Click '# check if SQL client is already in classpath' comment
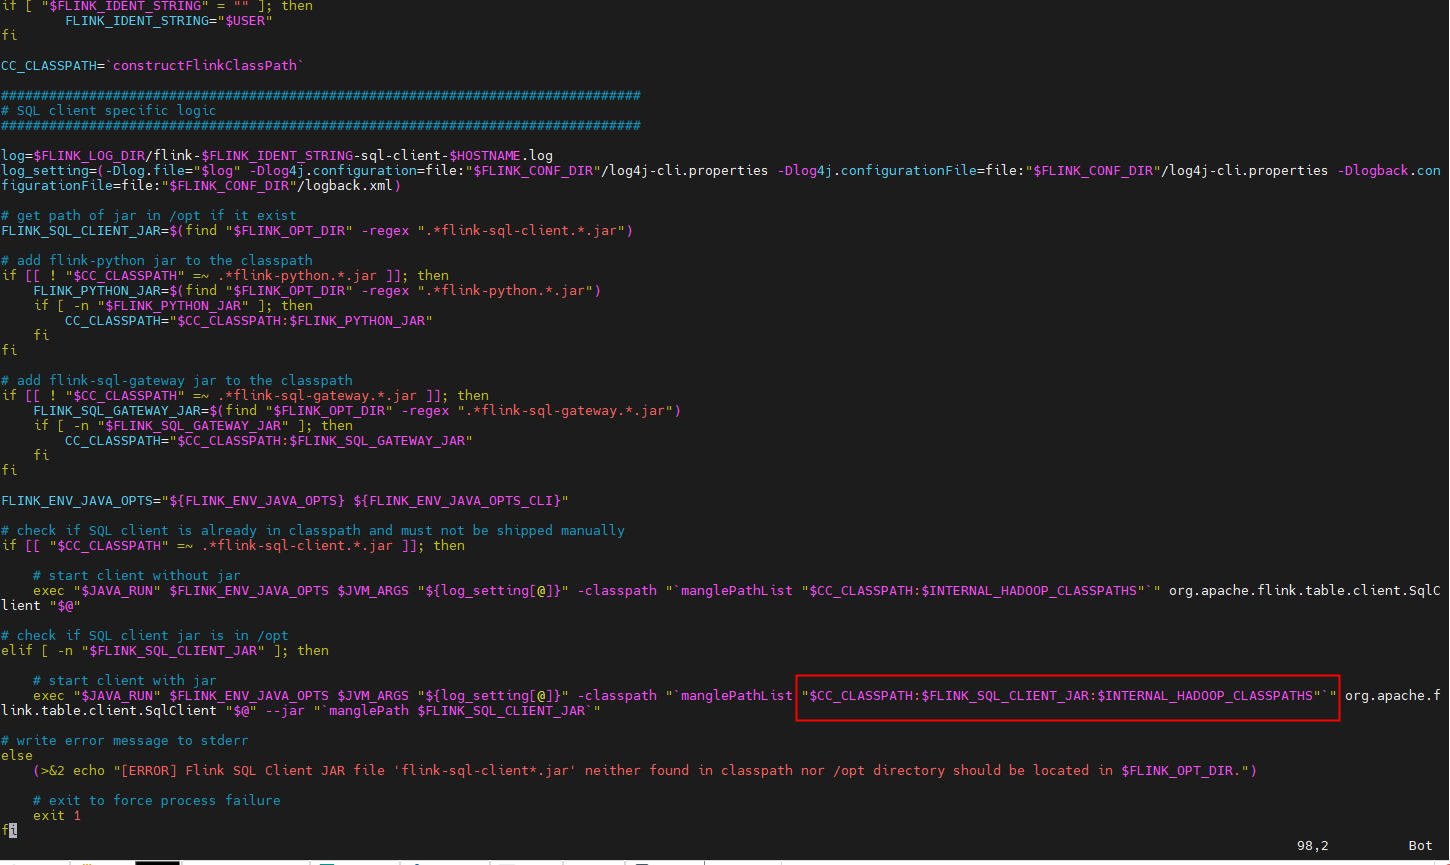 (x=312, y=530)
